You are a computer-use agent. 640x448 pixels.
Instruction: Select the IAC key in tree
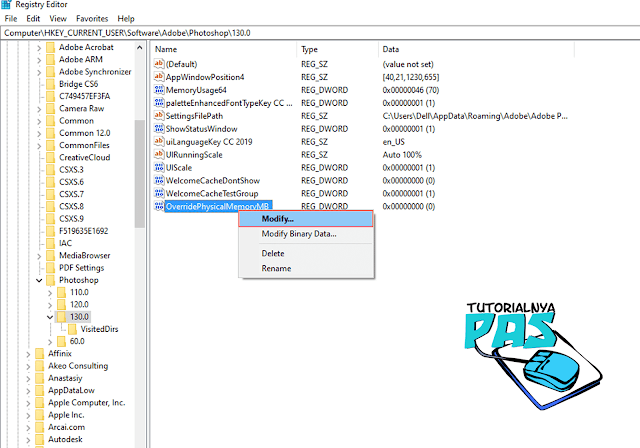[x=65, y=243]
